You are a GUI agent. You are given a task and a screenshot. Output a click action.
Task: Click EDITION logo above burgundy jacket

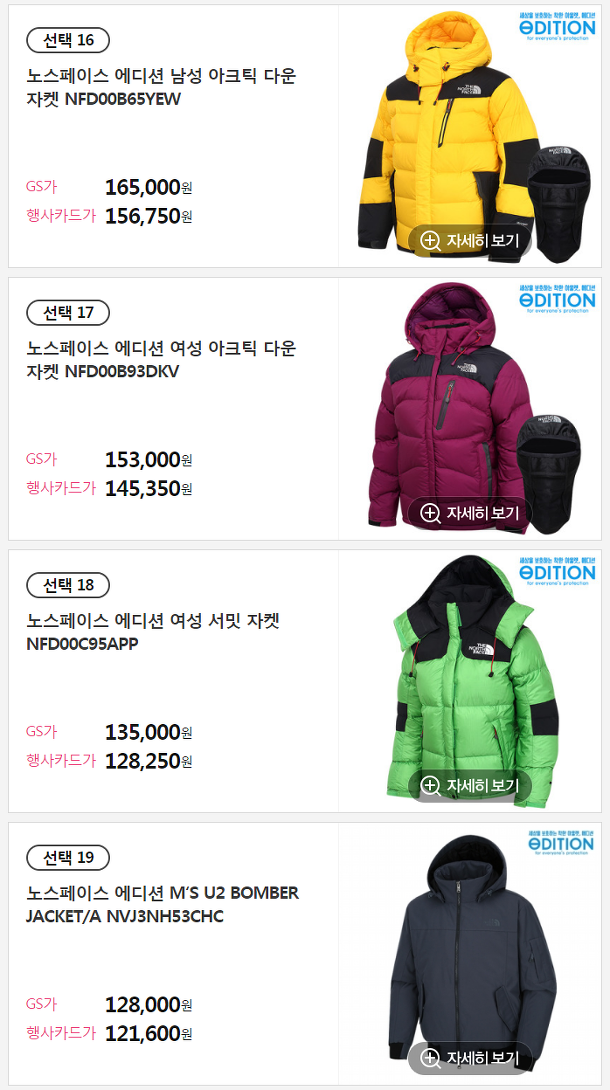(x=557, y=299)
